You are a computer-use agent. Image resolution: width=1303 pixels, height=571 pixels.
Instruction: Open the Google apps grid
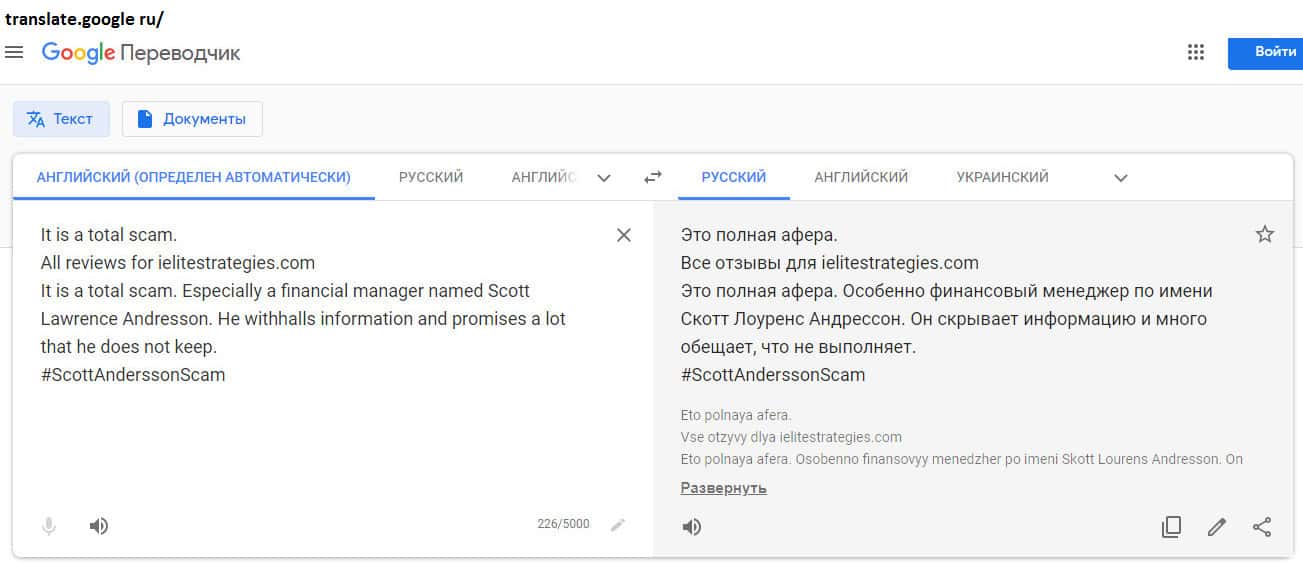pos(1195,52)
